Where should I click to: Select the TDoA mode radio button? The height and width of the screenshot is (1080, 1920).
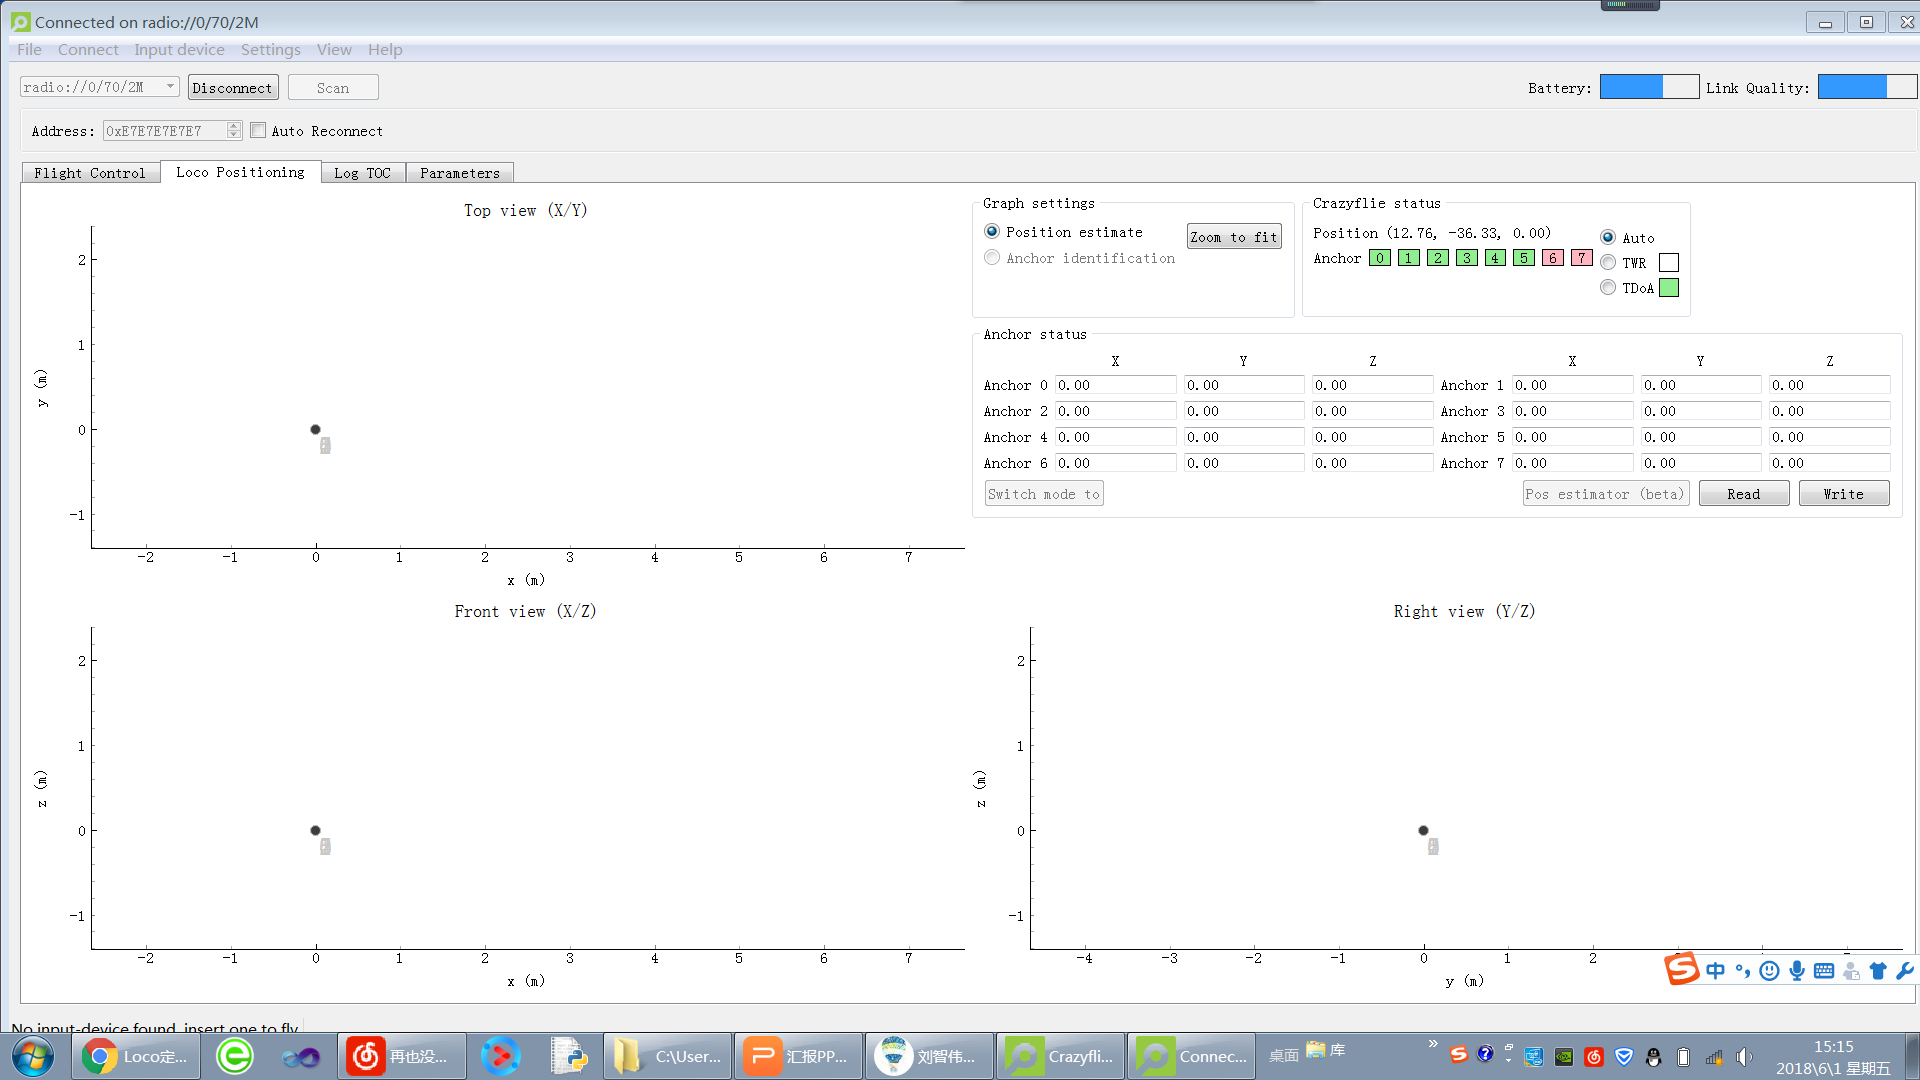tap(1608, 287)
